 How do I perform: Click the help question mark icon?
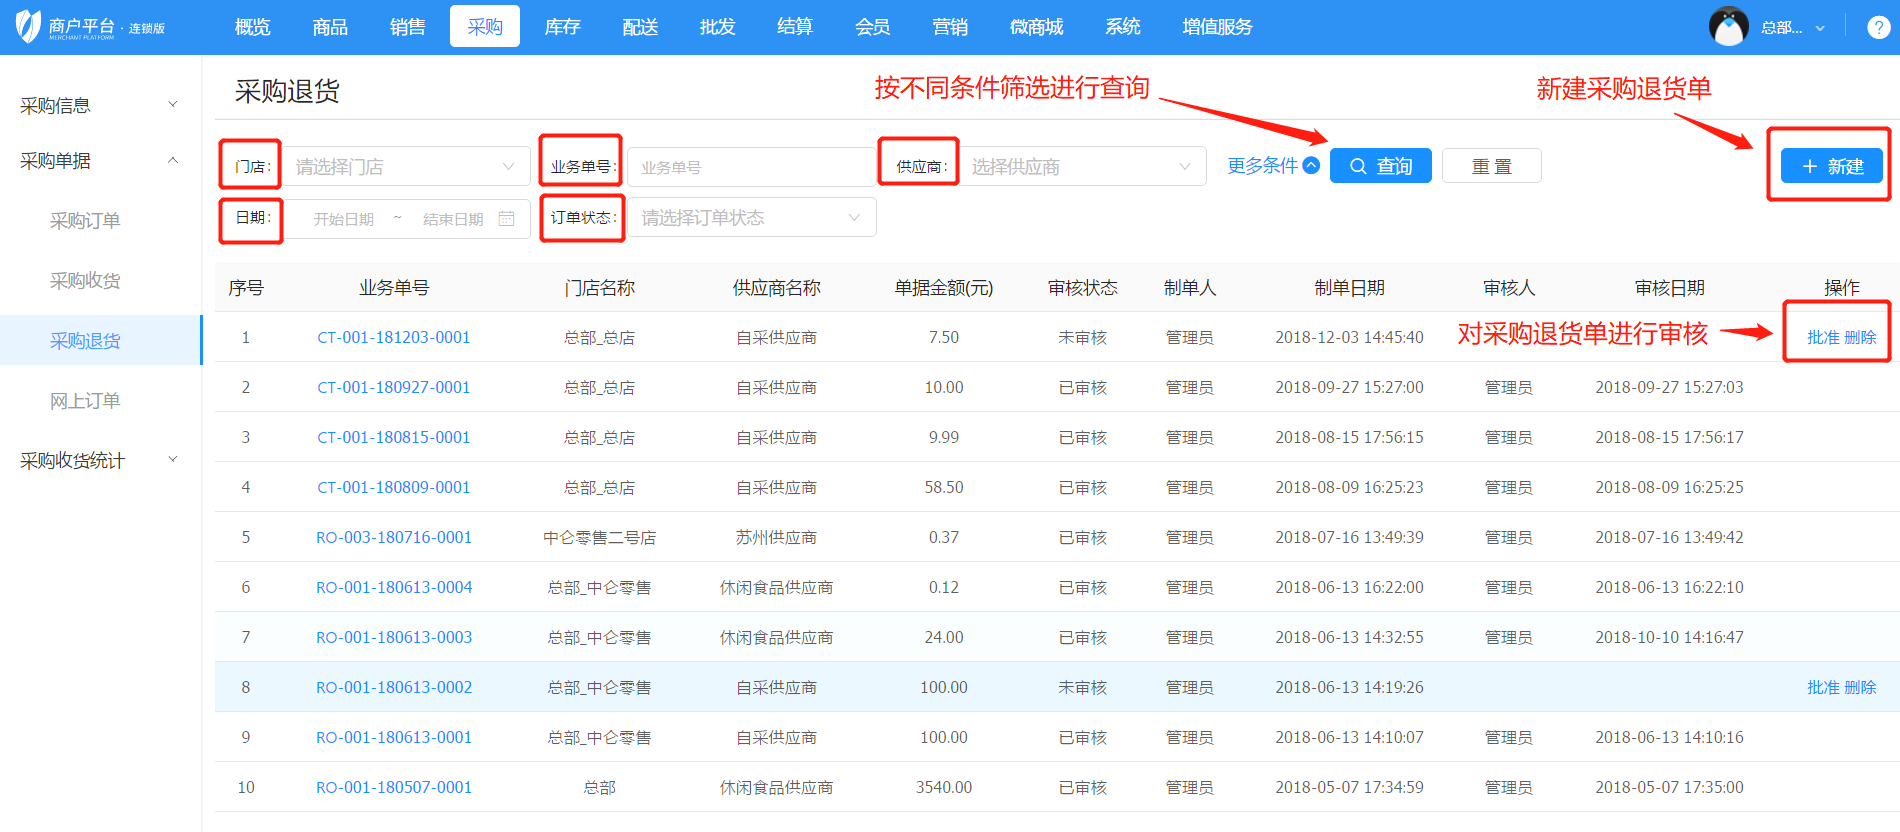pos(1878,27)
